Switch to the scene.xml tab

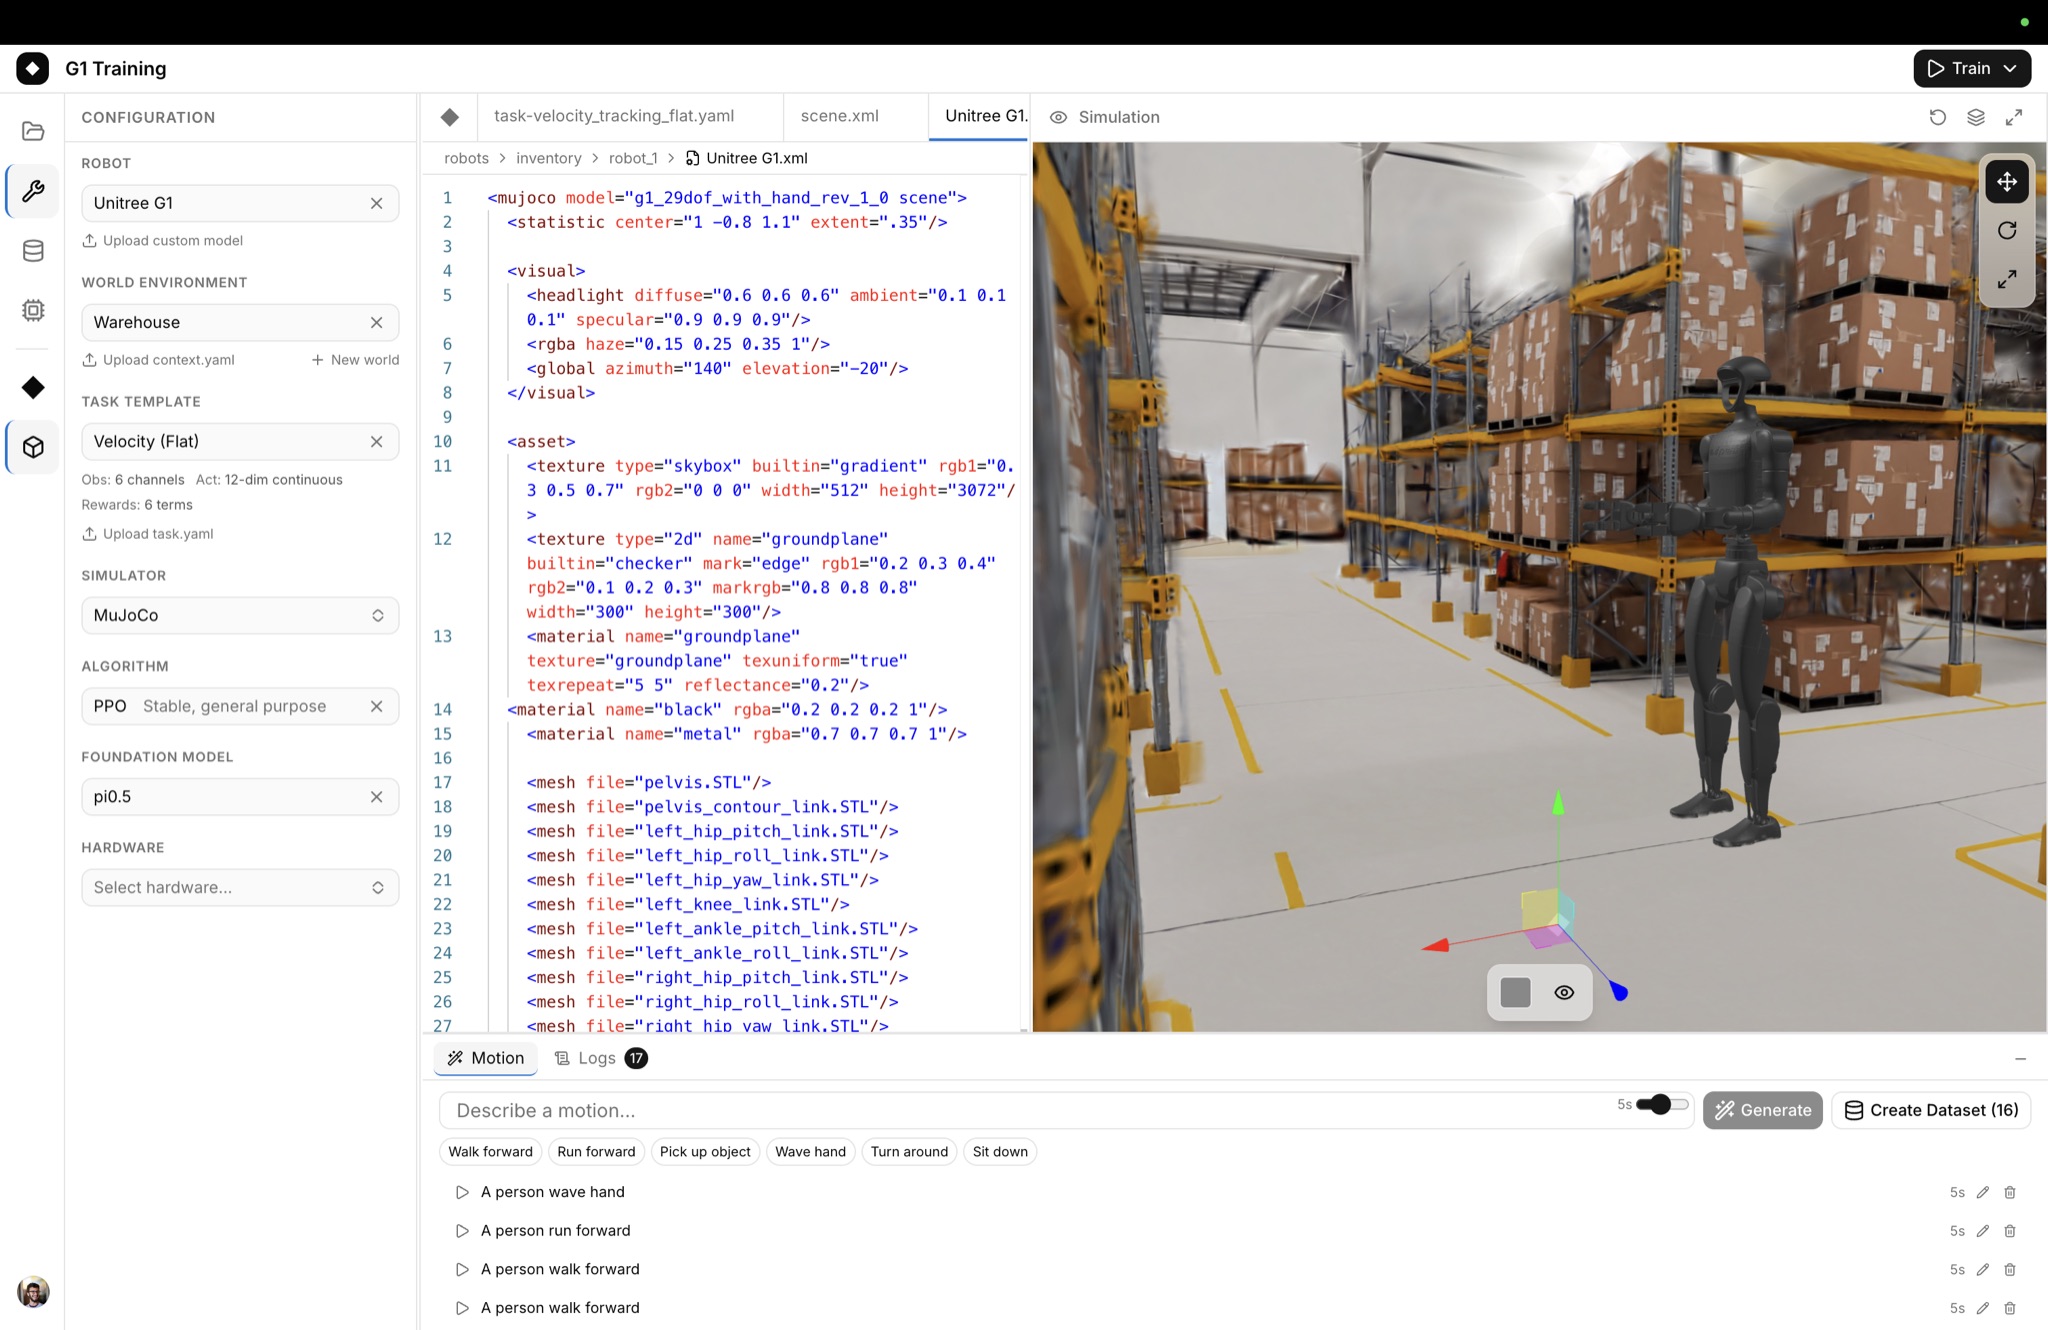click(x=839, y=116)
